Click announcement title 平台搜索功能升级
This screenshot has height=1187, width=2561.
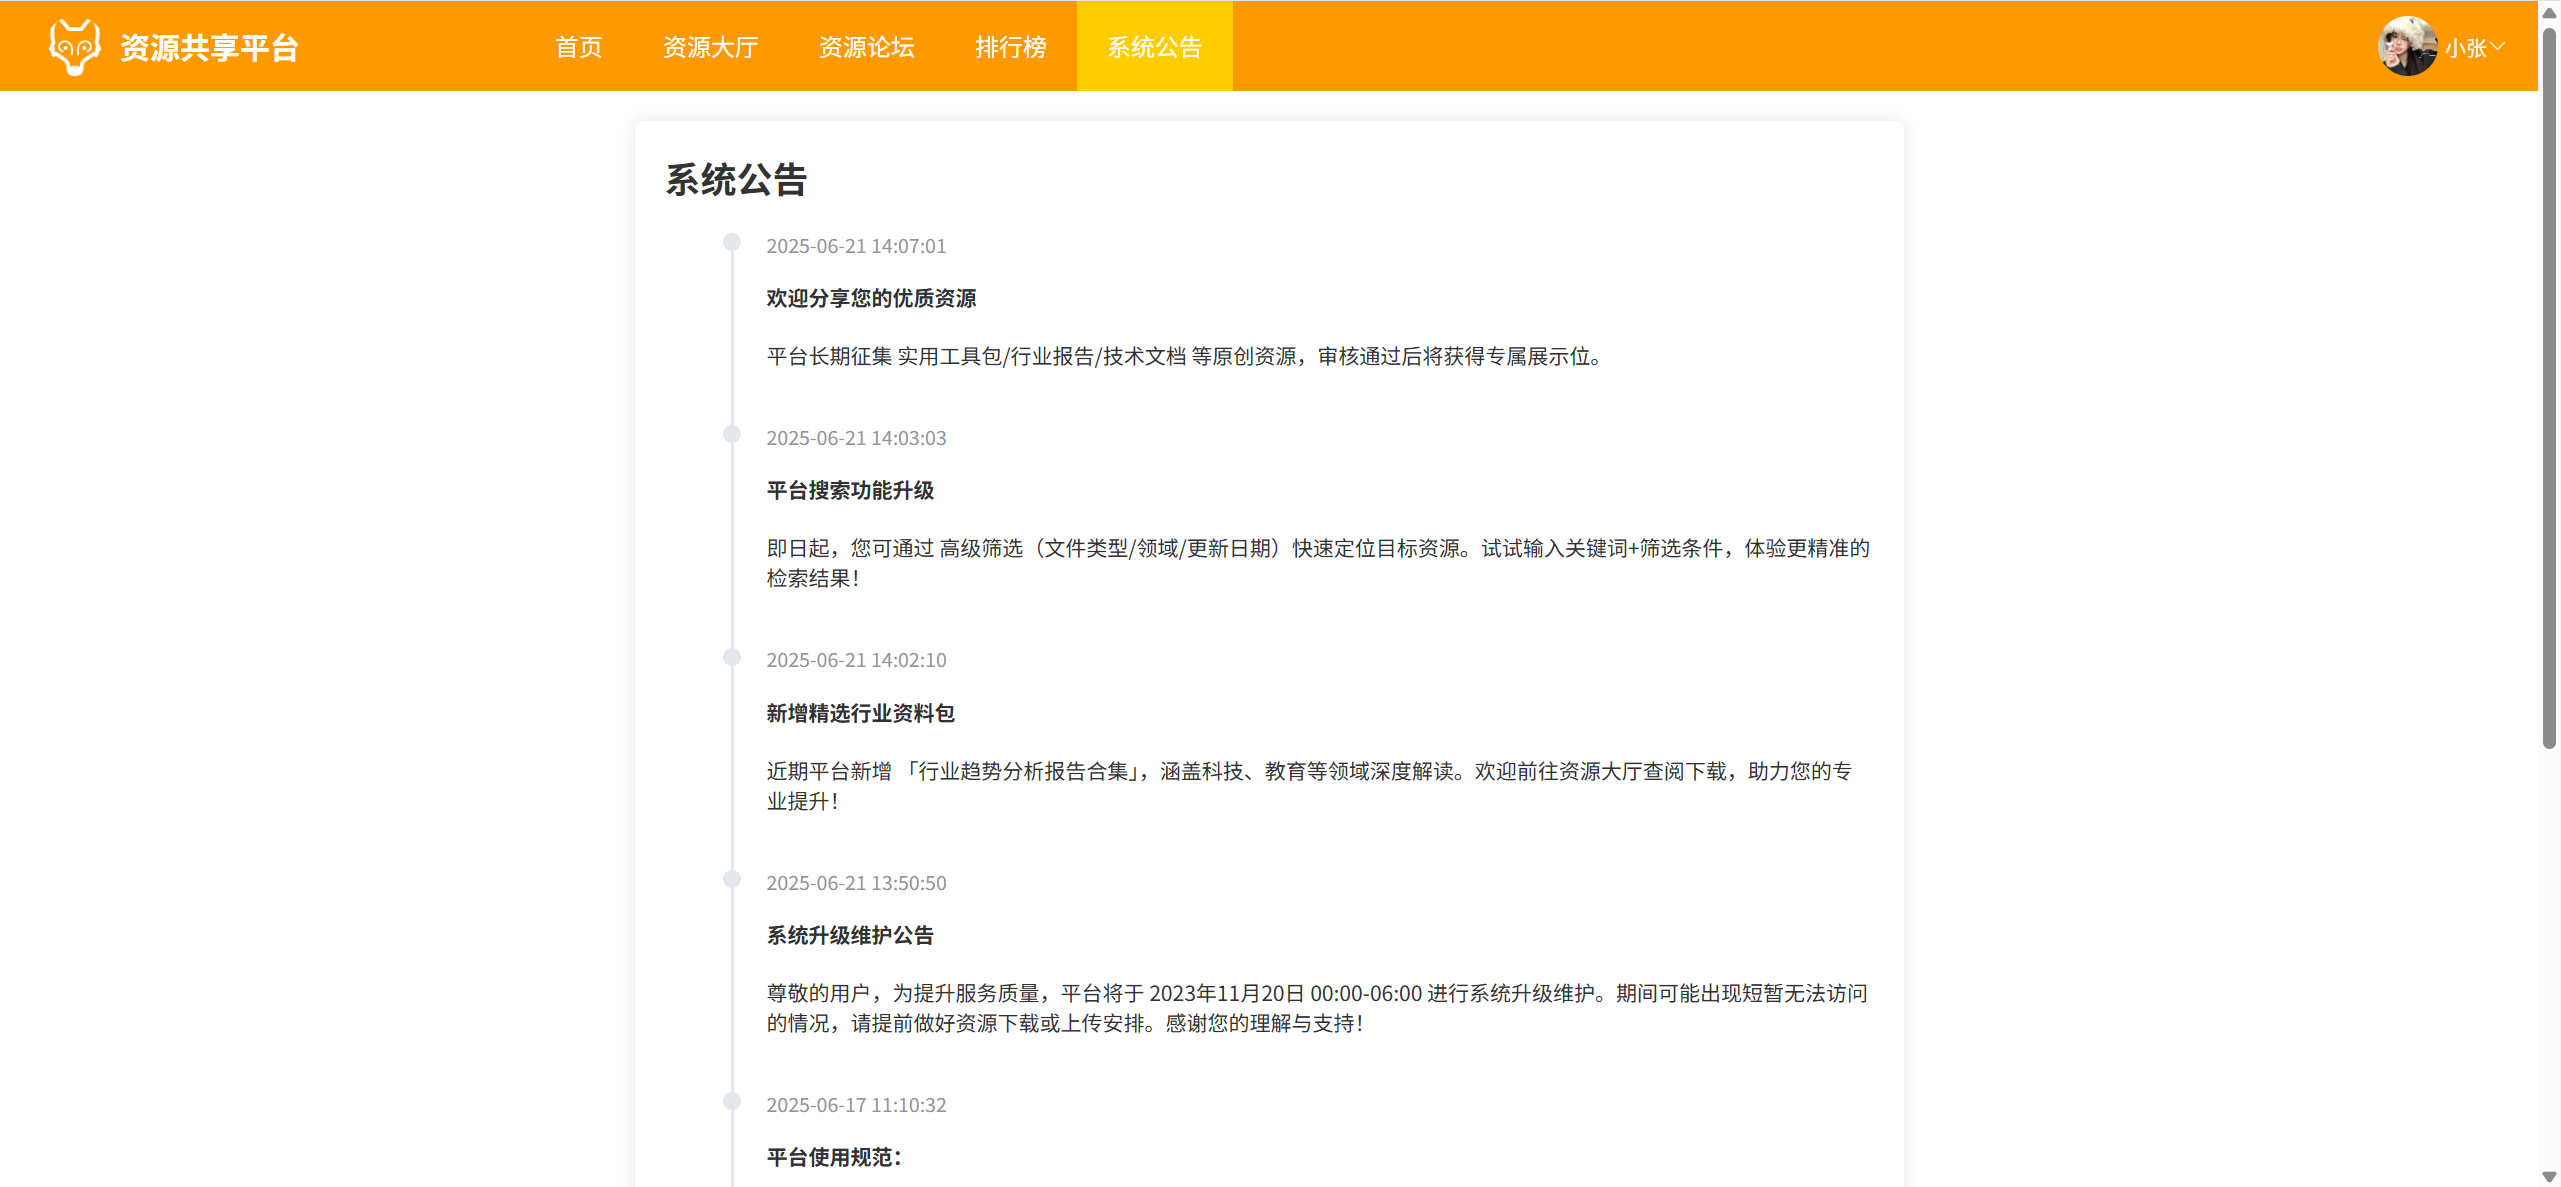(850, 491)
